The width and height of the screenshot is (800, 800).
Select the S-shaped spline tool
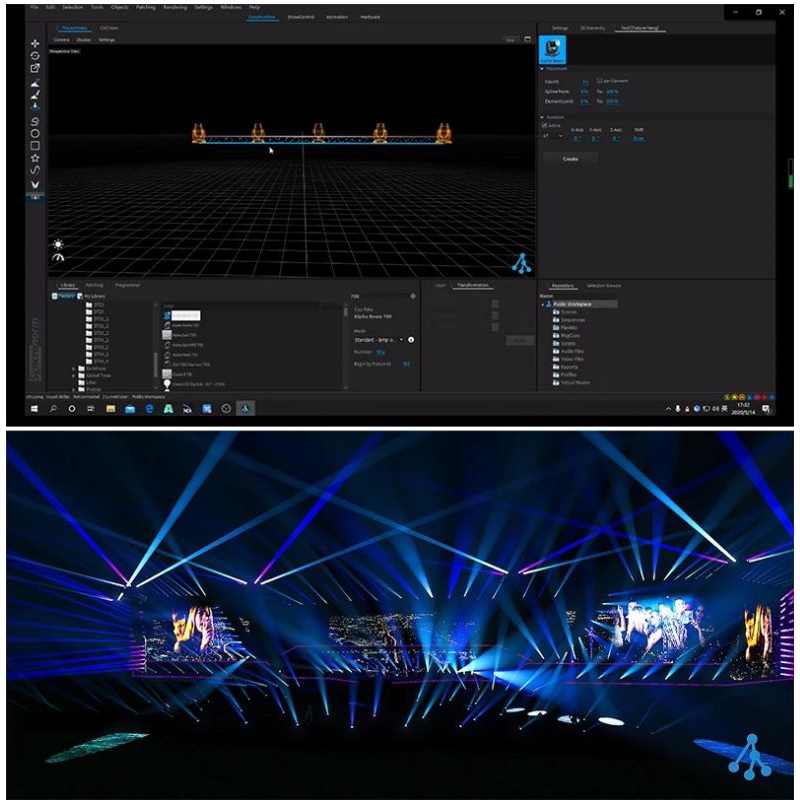click(35, 121)
